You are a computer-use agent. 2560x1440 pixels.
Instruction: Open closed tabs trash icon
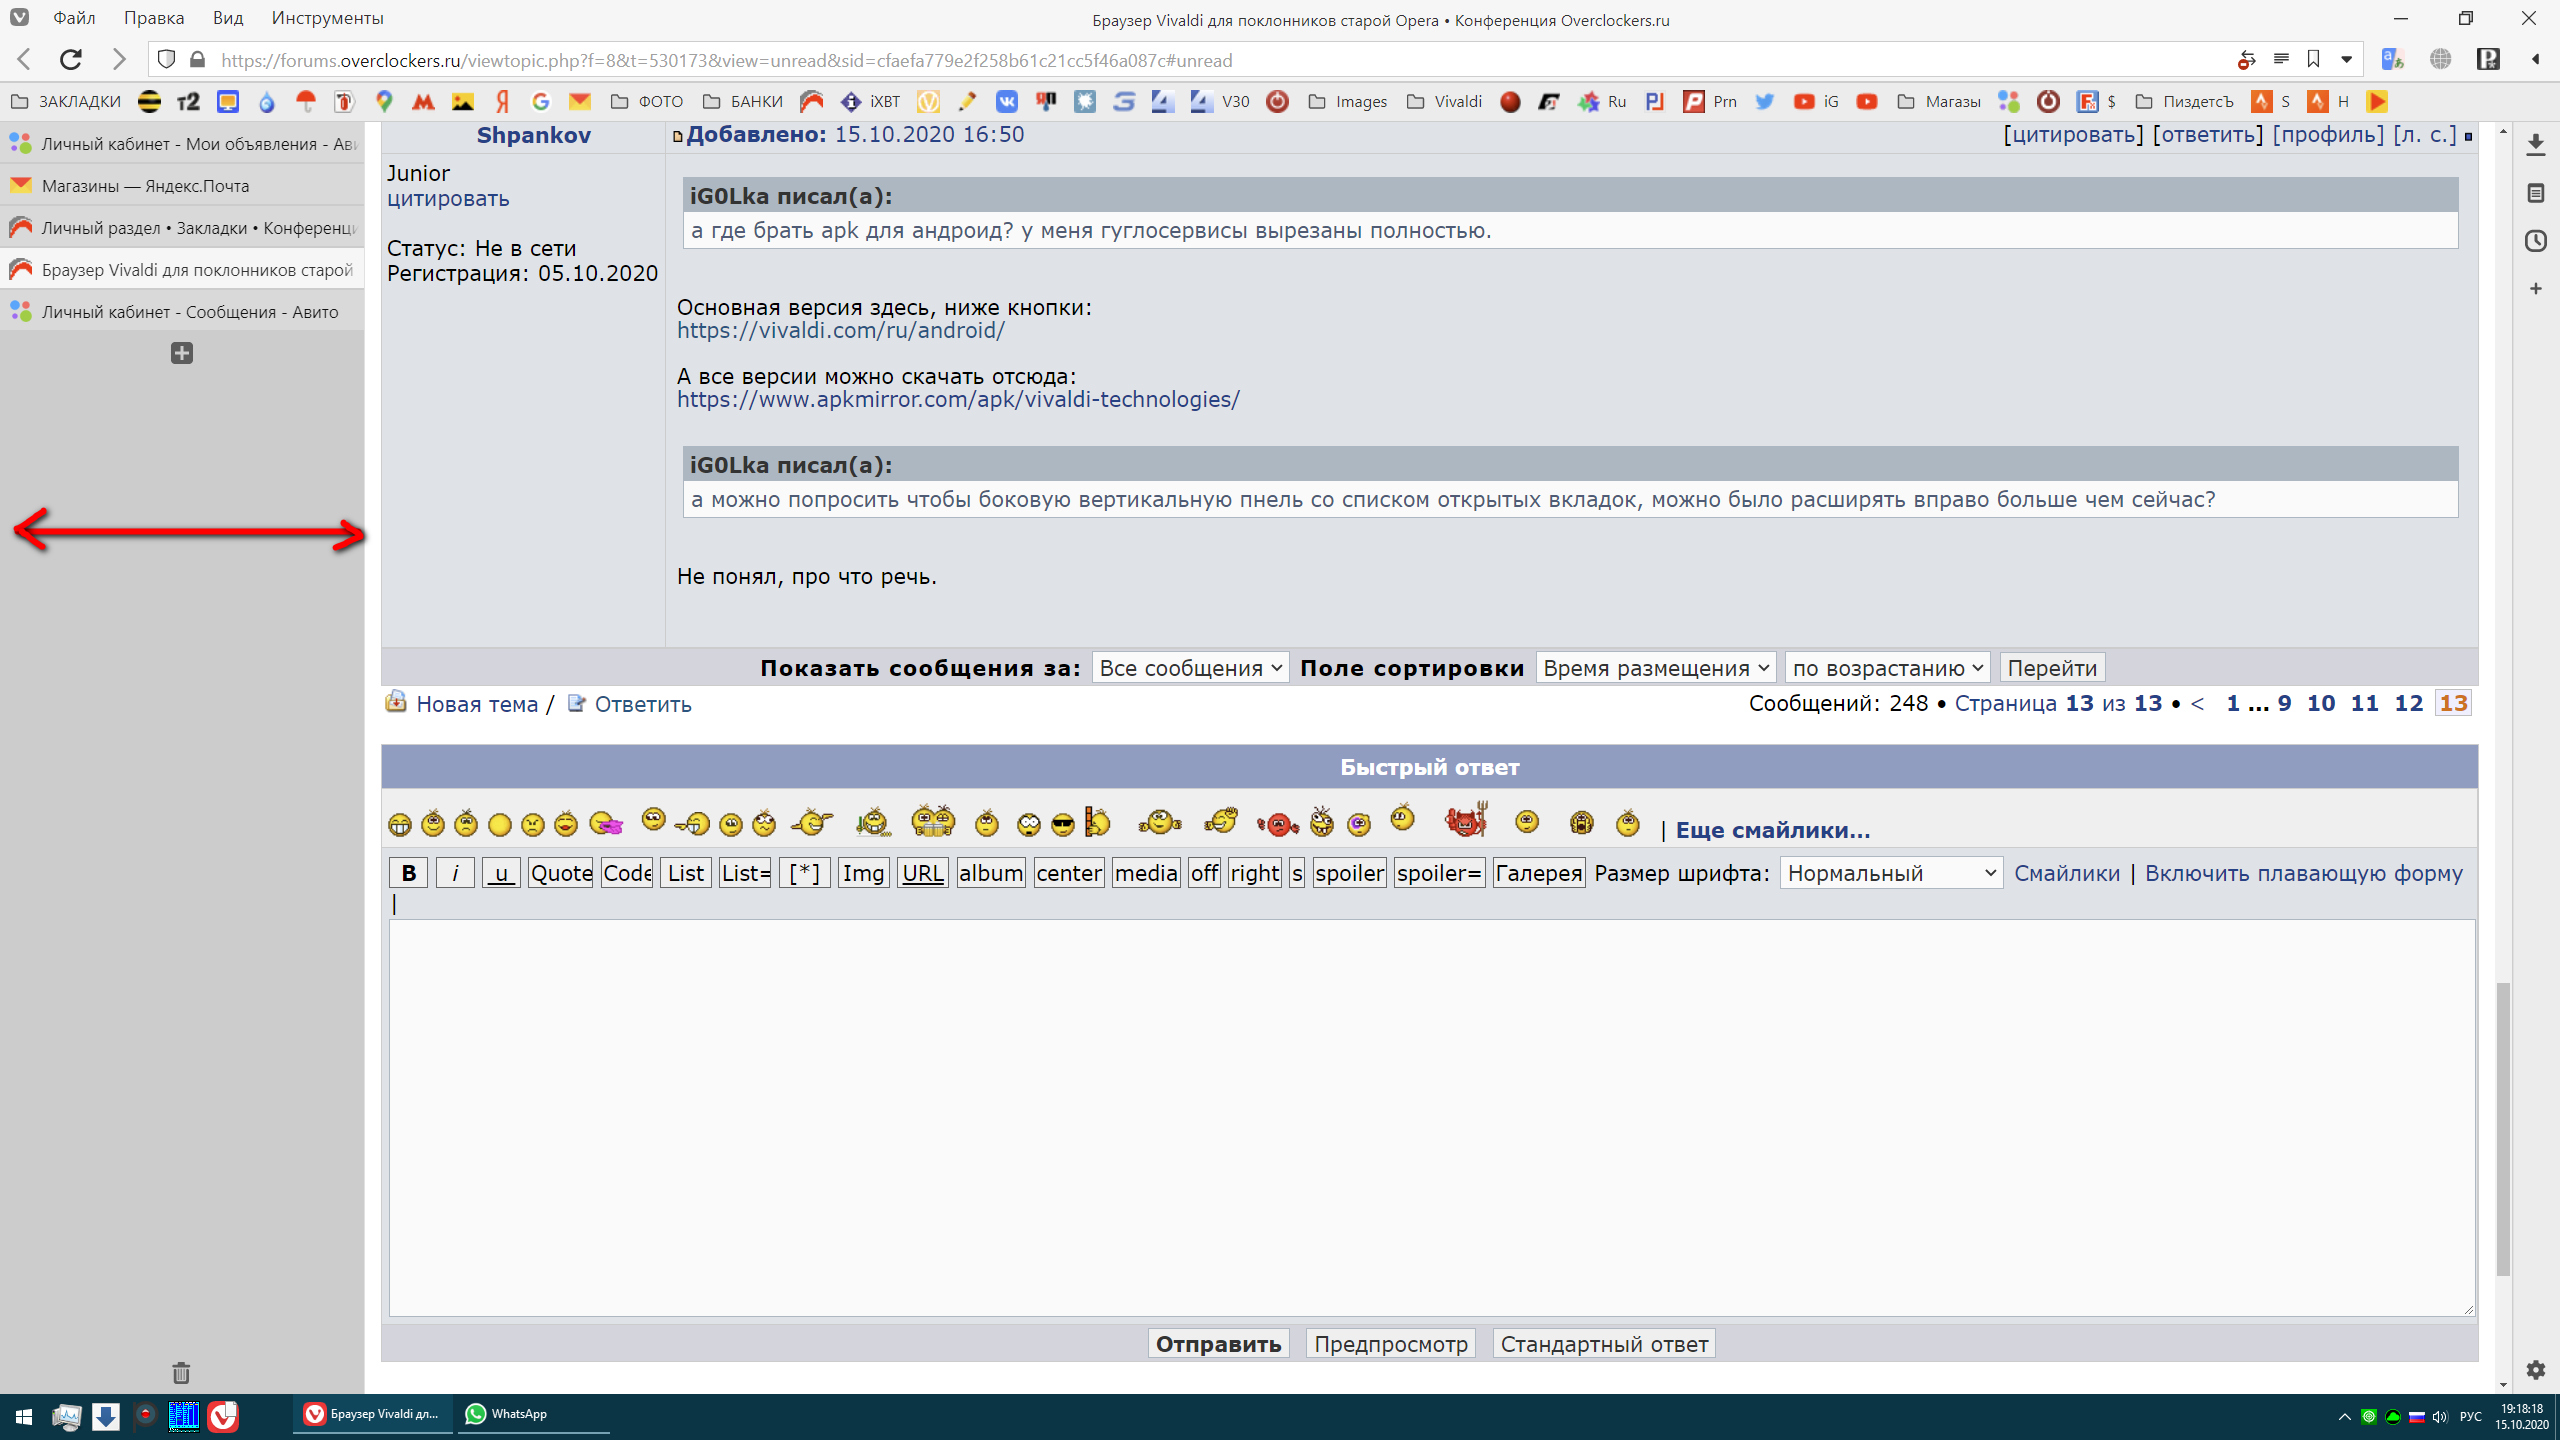[x=181, y=1372]
